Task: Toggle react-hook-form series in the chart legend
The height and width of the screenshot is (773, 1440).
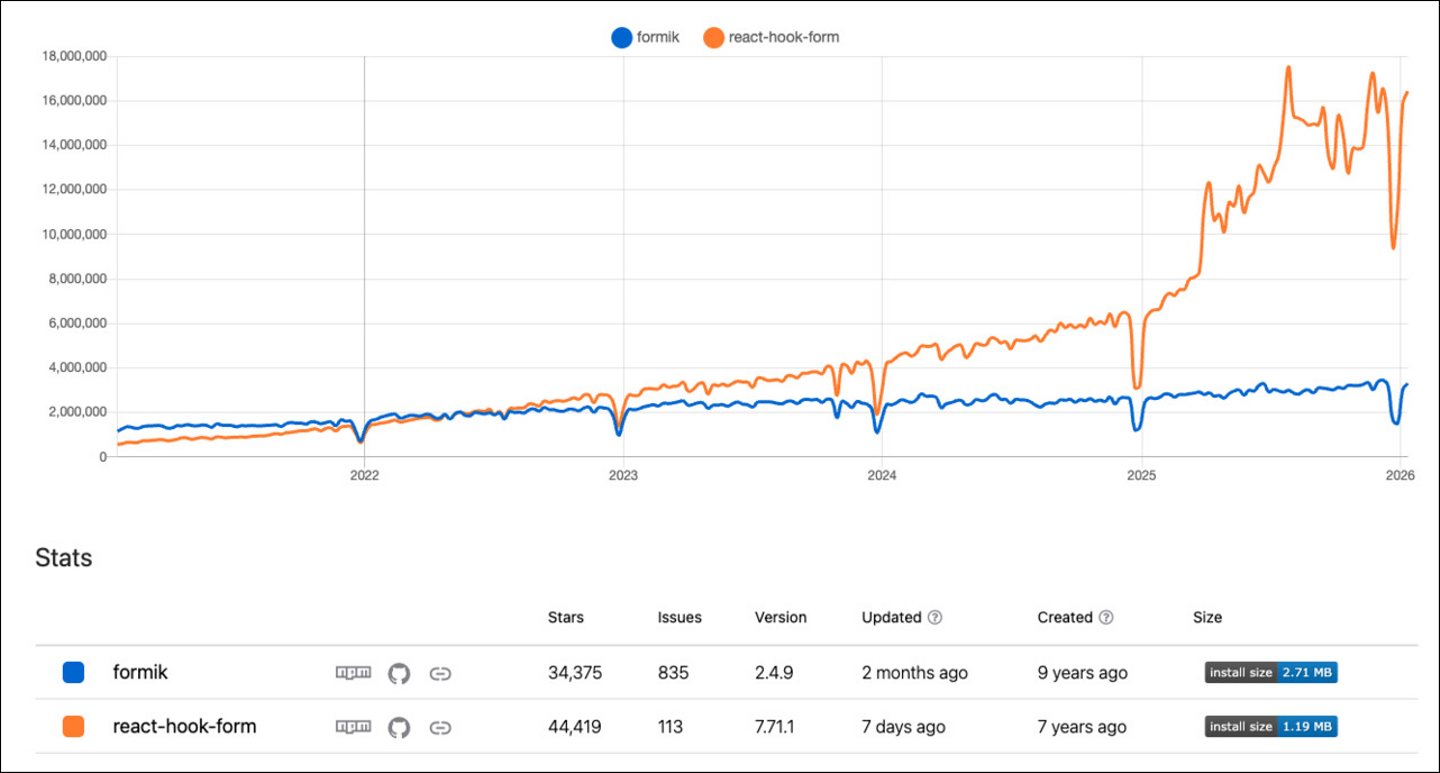Action: [x=770, y=38]
